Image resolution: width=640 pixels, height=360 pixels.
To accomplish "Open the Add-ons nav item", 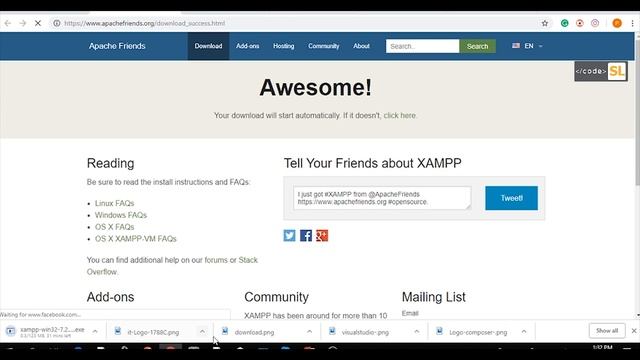I will pos(247,46).
